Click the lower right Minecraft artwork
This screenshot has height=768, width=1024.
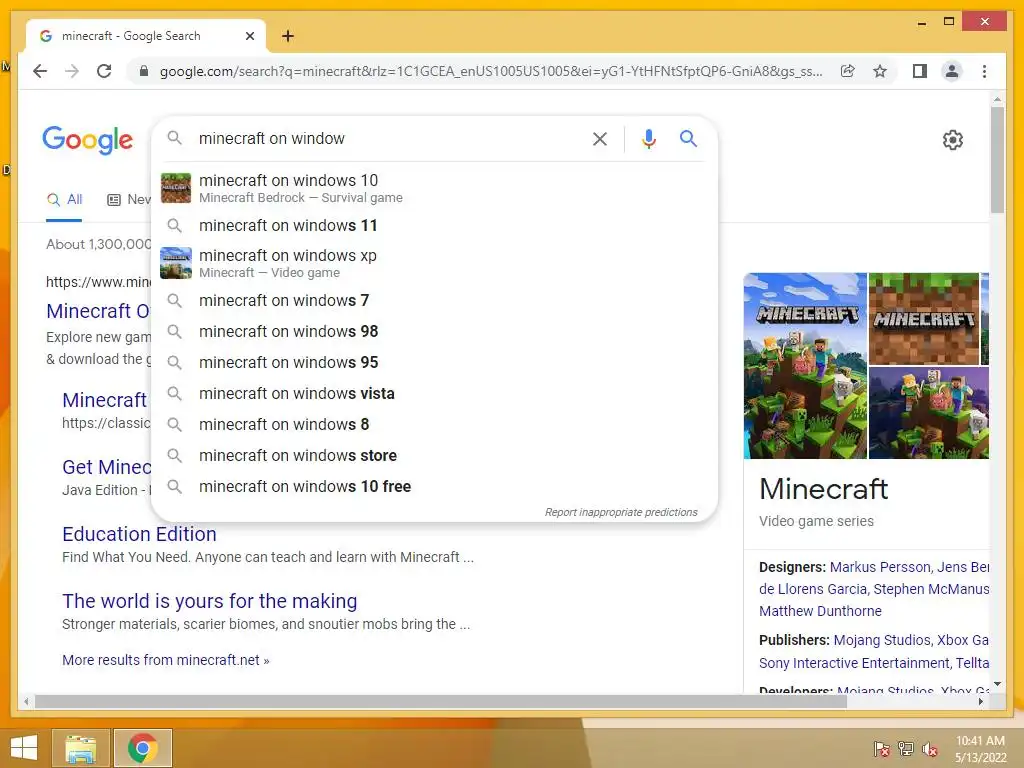coord(929,413)
